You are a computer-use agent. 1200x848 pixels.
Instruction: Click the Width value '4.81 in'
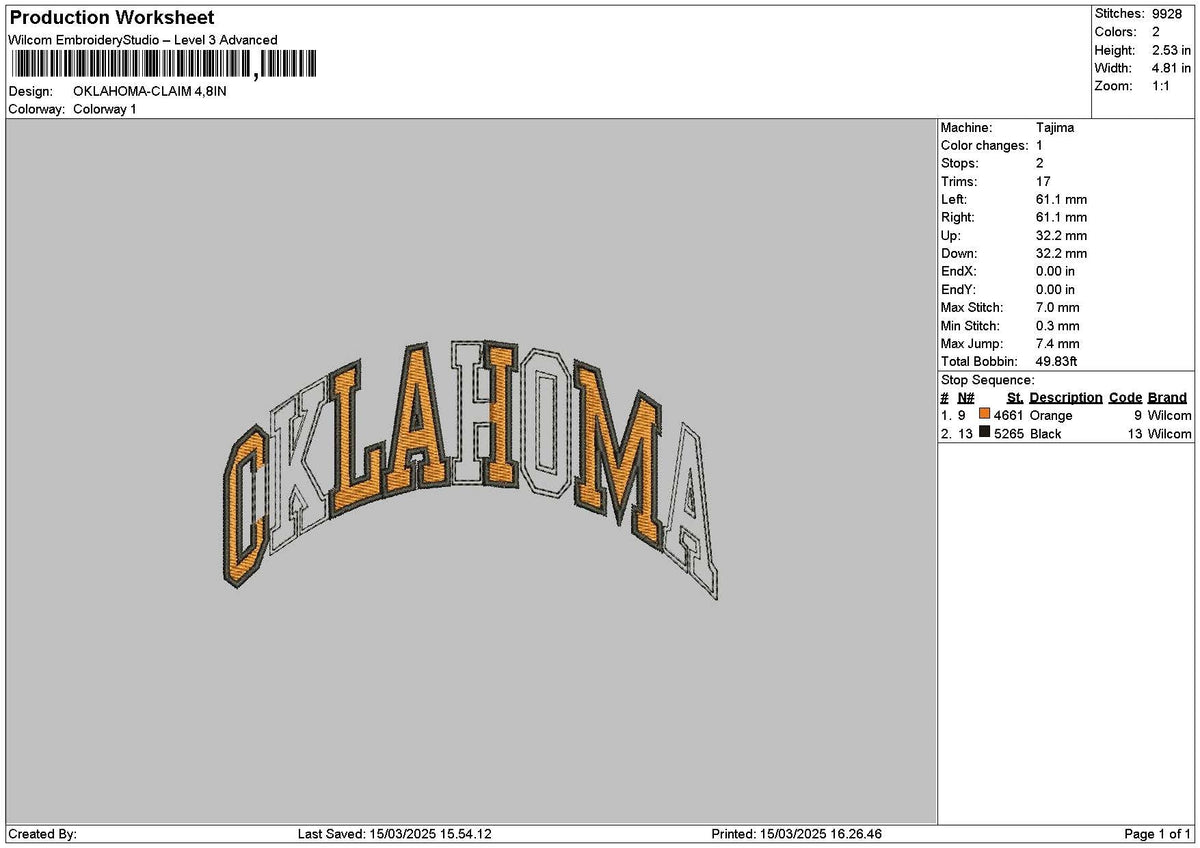pyautogui.click(x=1172, y=68)
